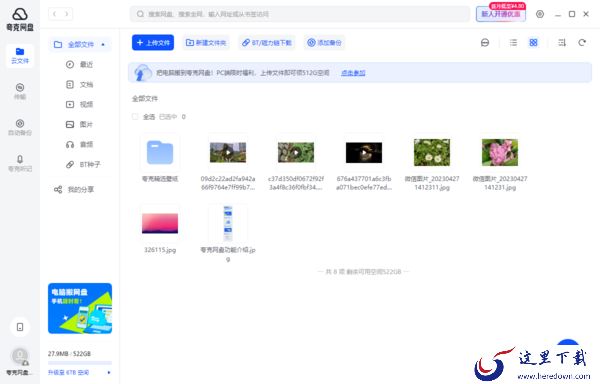Open the 夸克精选壁纸 folder
The height and width of the screenshot is (384, 600).
pyautogui.click(x=160, y=152)
